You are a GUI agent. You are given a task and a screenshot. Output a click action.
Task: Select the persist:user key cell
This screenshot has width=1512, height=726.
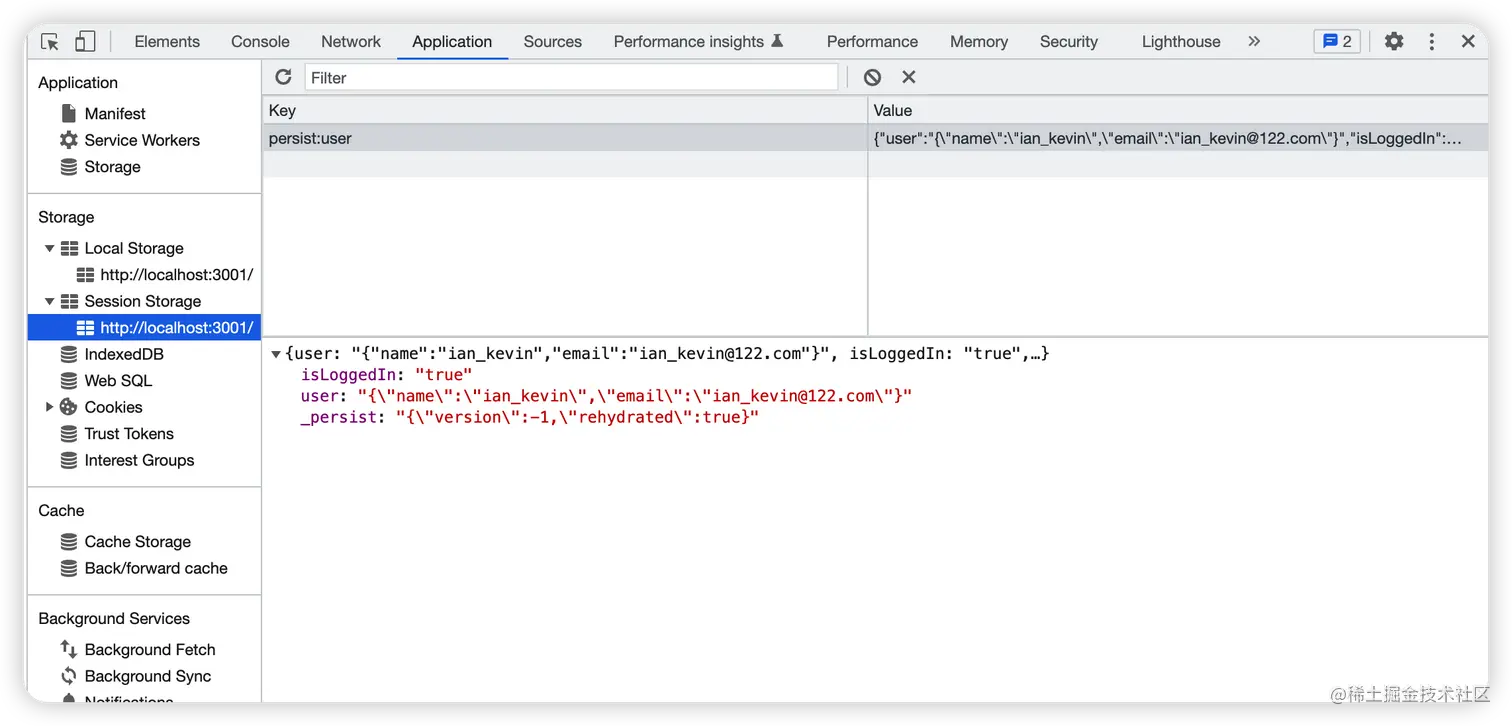[565, 138]
